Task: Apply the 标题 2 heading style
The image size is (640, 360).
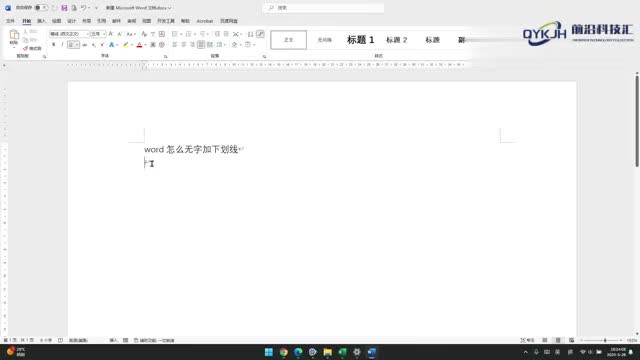Action: 397,40
